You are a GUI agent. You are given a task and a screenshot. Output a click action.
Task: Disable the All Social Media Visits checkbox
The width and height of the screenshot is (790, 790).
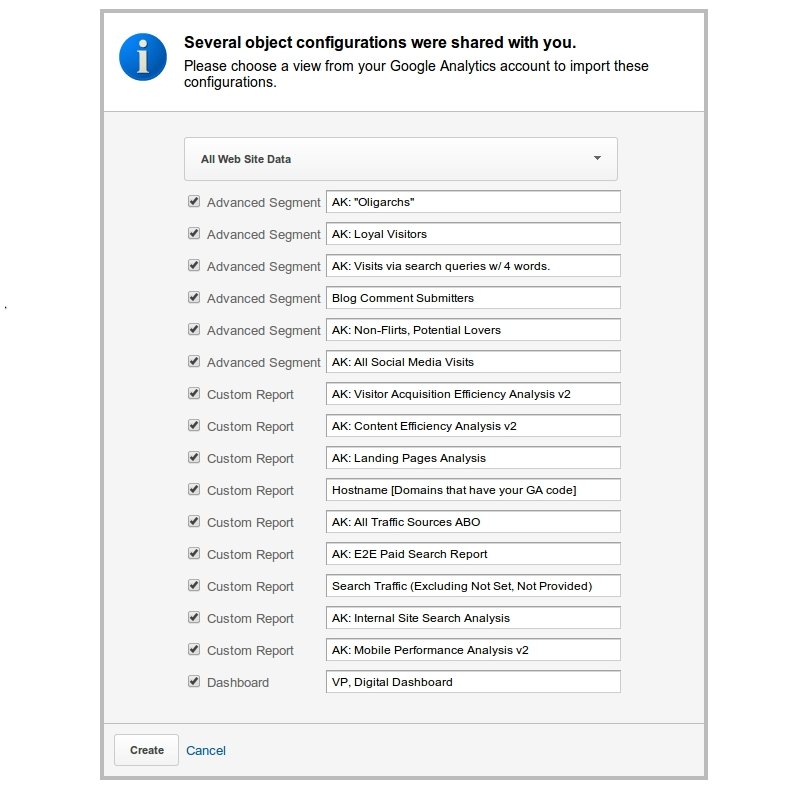[194, 362]
